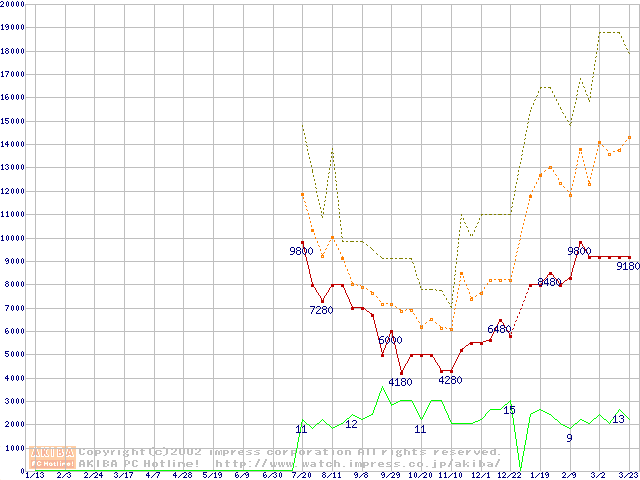The width and height of the screenshot is (640, 480).
Task: Click the 7/20 date on x-axis
Action: pyautogui.click(x=300, y=475)
